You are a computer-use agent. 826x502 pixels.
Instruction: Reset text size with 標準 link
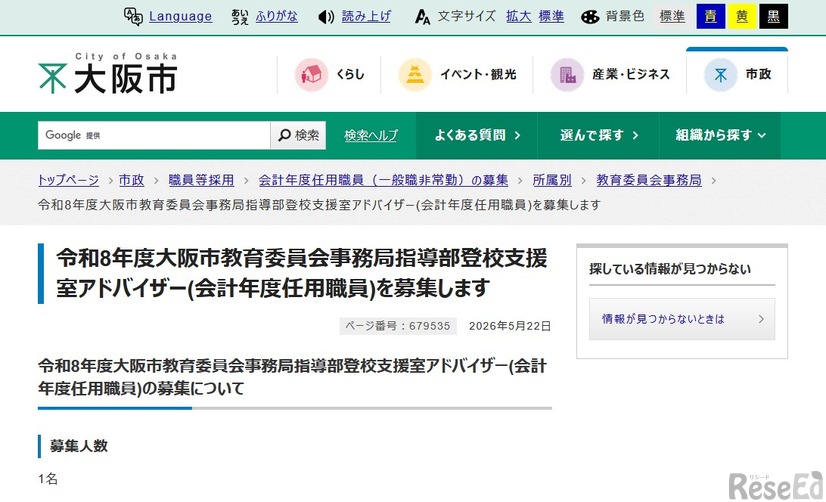click(x=551, y=16)
